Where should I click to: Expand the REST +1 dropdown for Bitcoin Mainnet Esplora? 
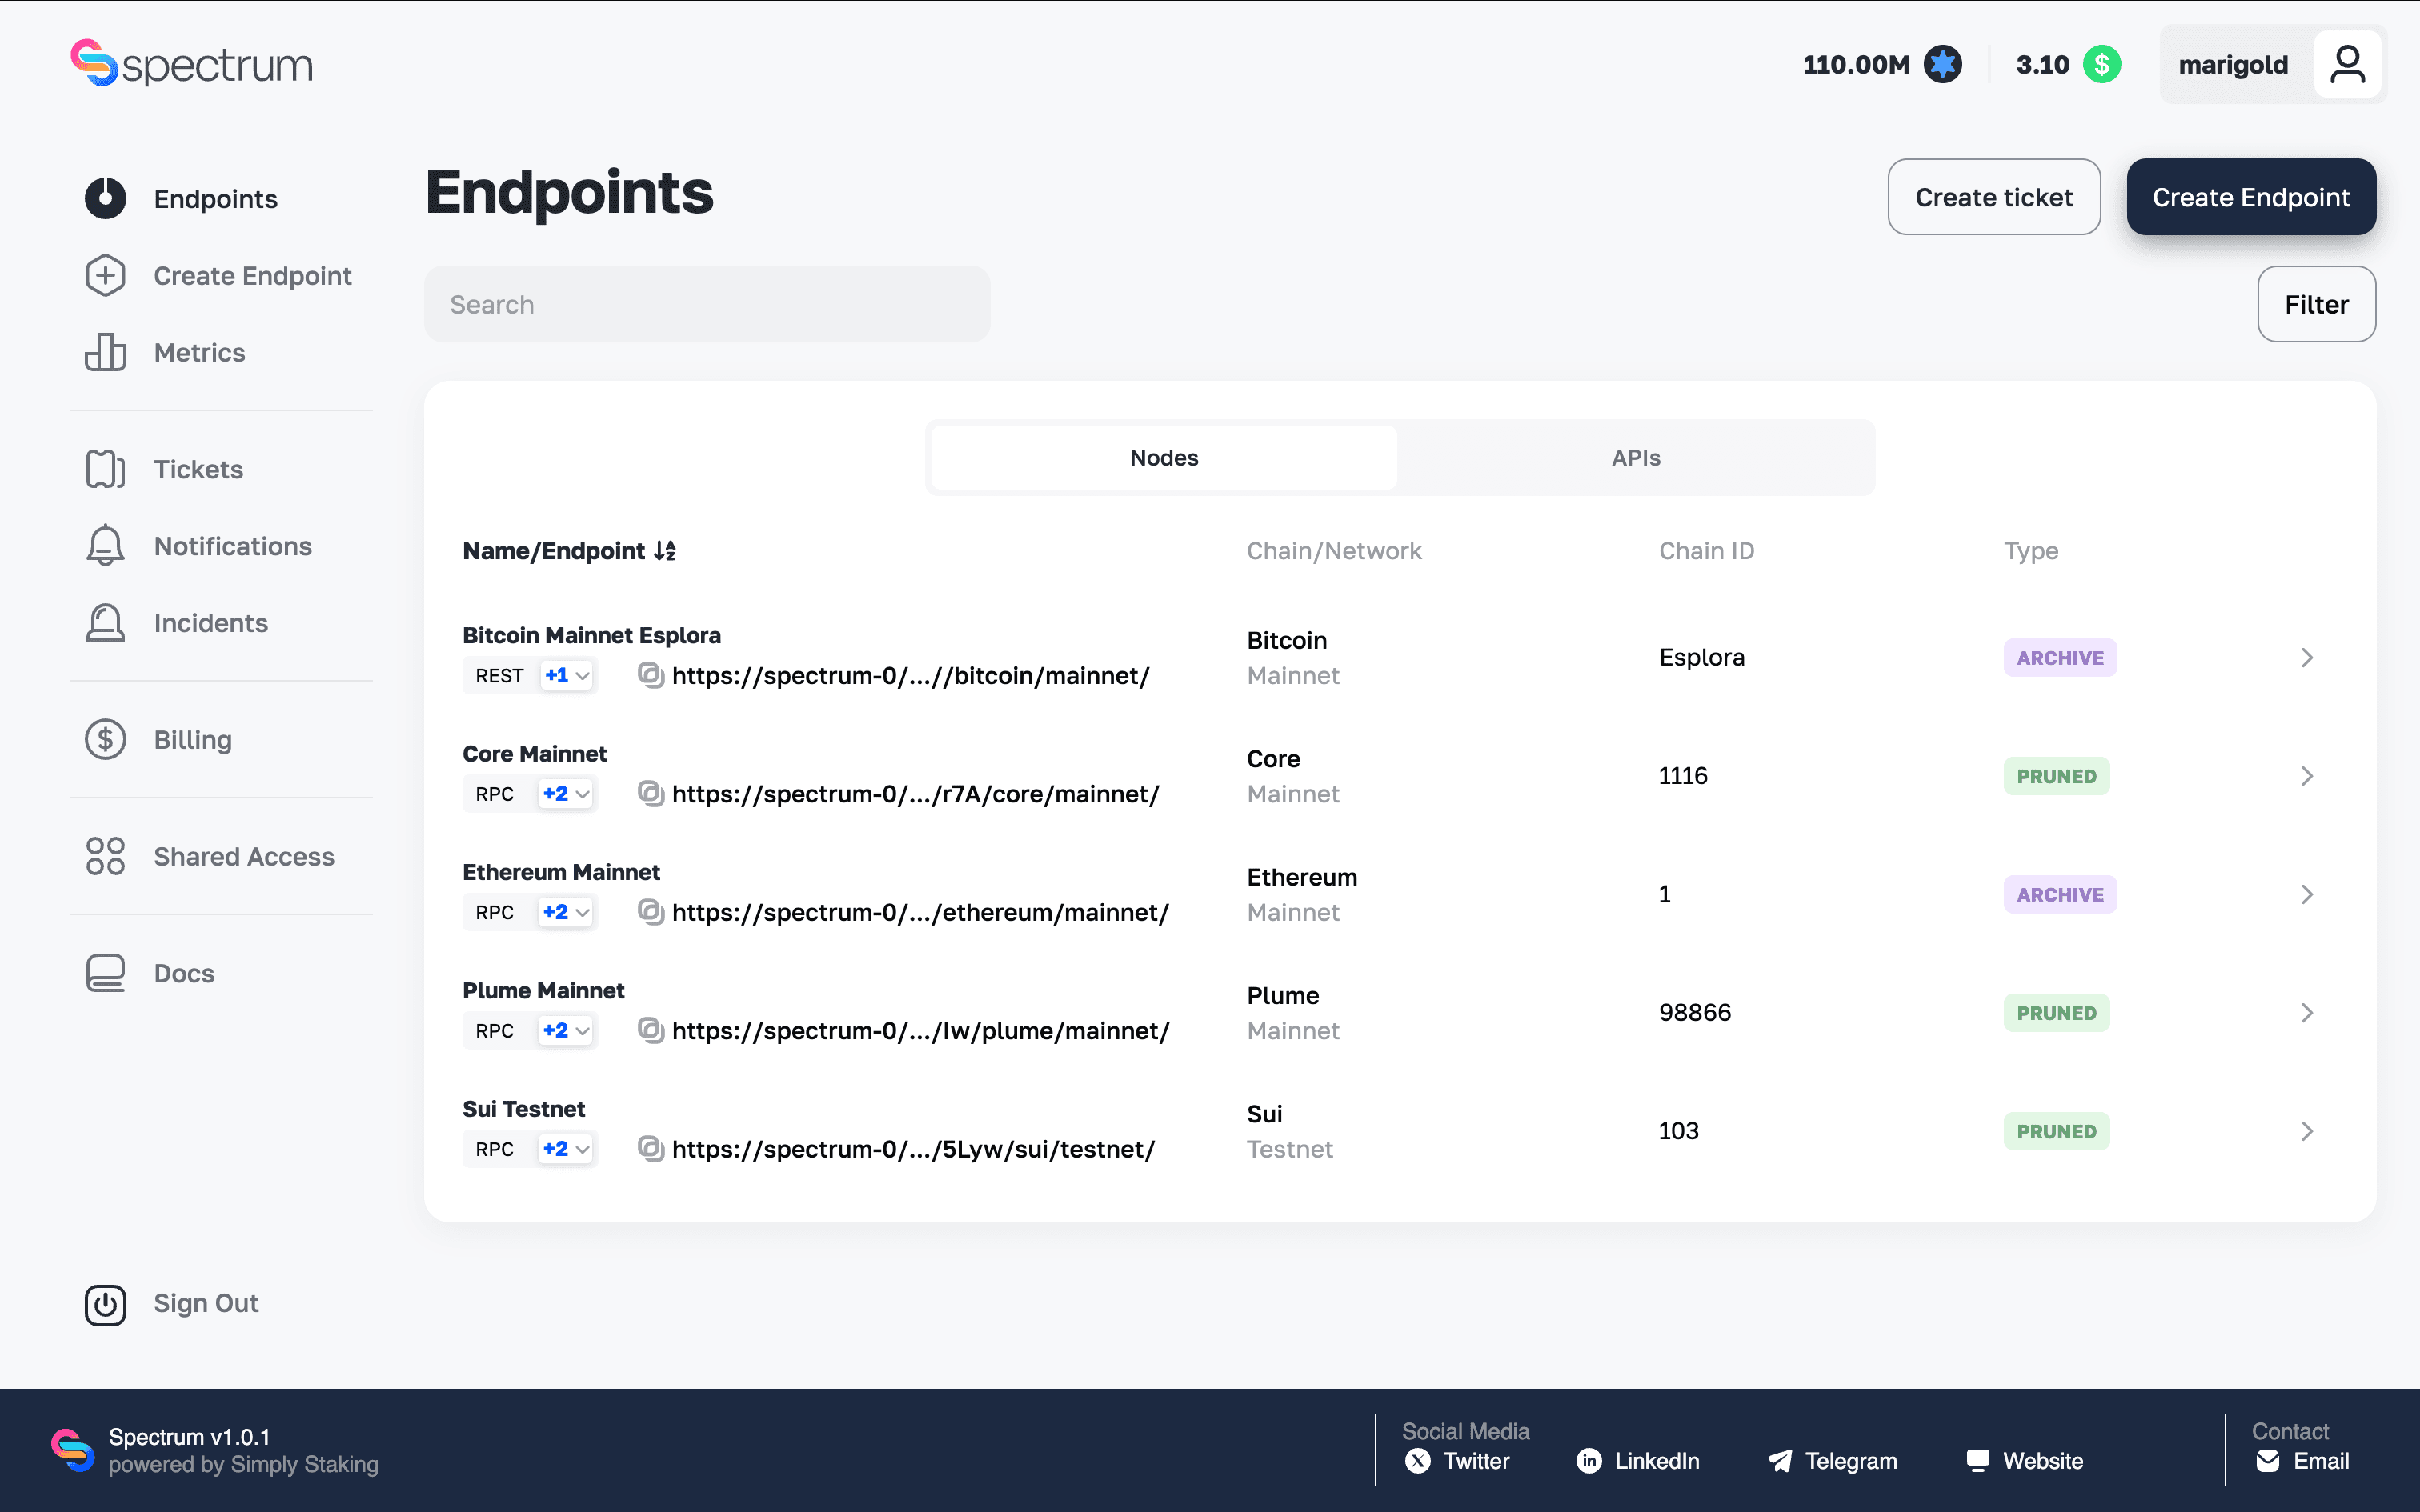[566, 675]
